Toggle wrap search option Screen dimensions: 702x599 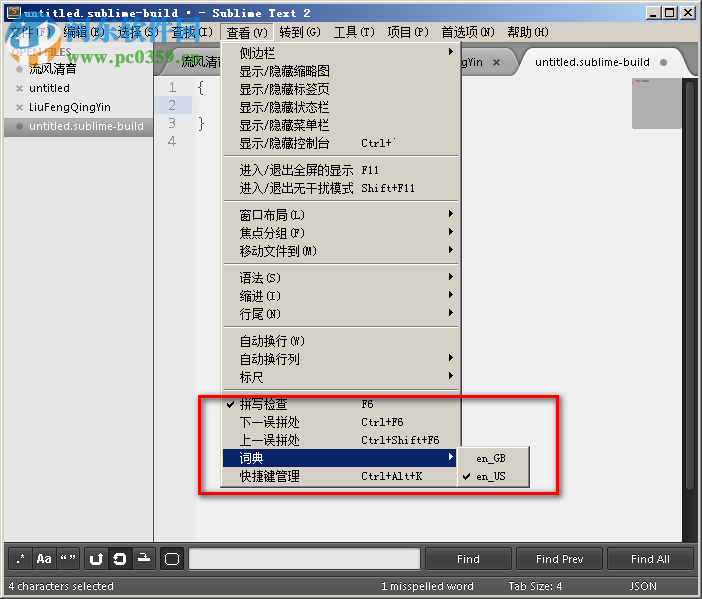120,559
